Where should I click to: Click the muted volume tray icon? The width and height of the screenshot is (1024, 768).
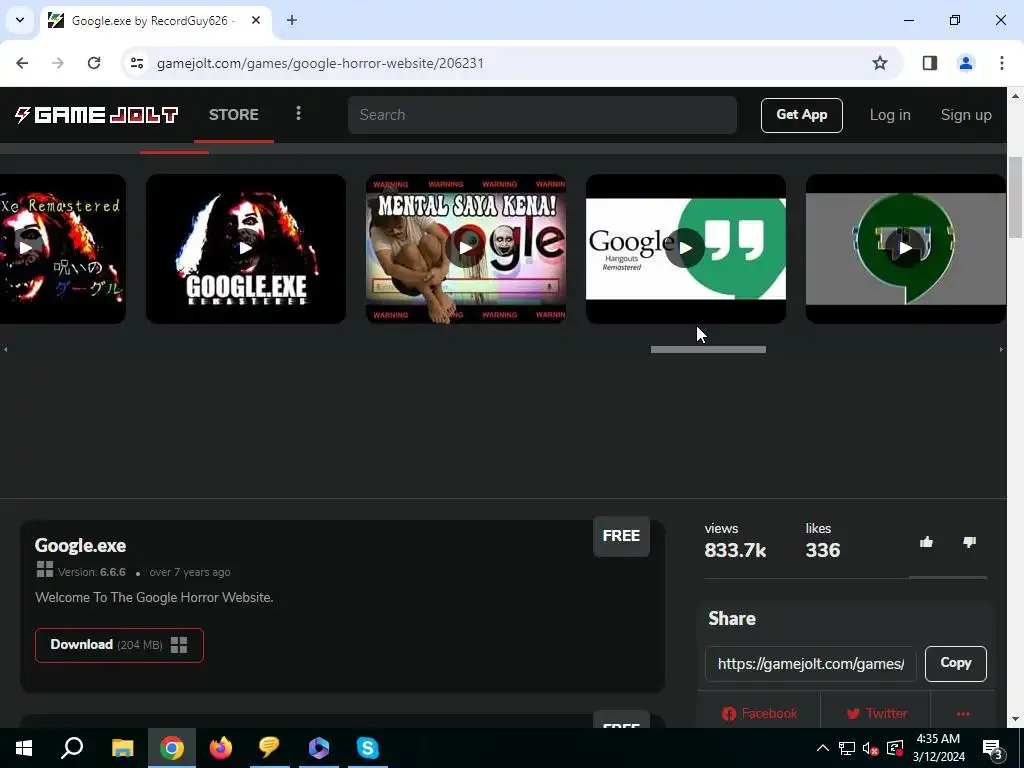[871, 748]
